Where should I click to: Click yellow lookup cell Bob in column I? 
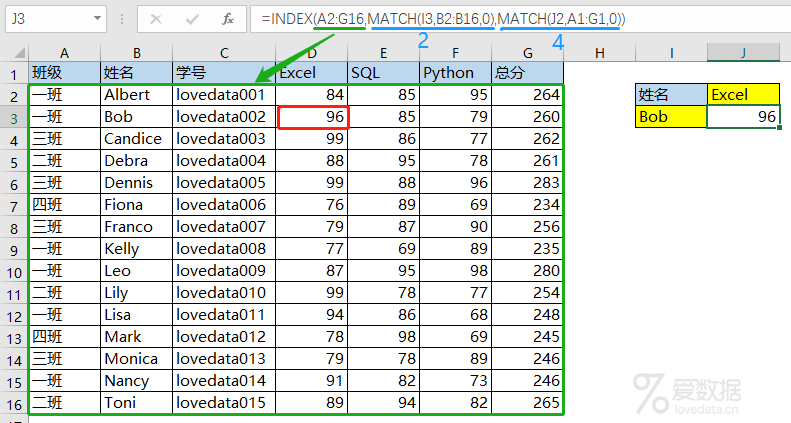tap(671, 117)
